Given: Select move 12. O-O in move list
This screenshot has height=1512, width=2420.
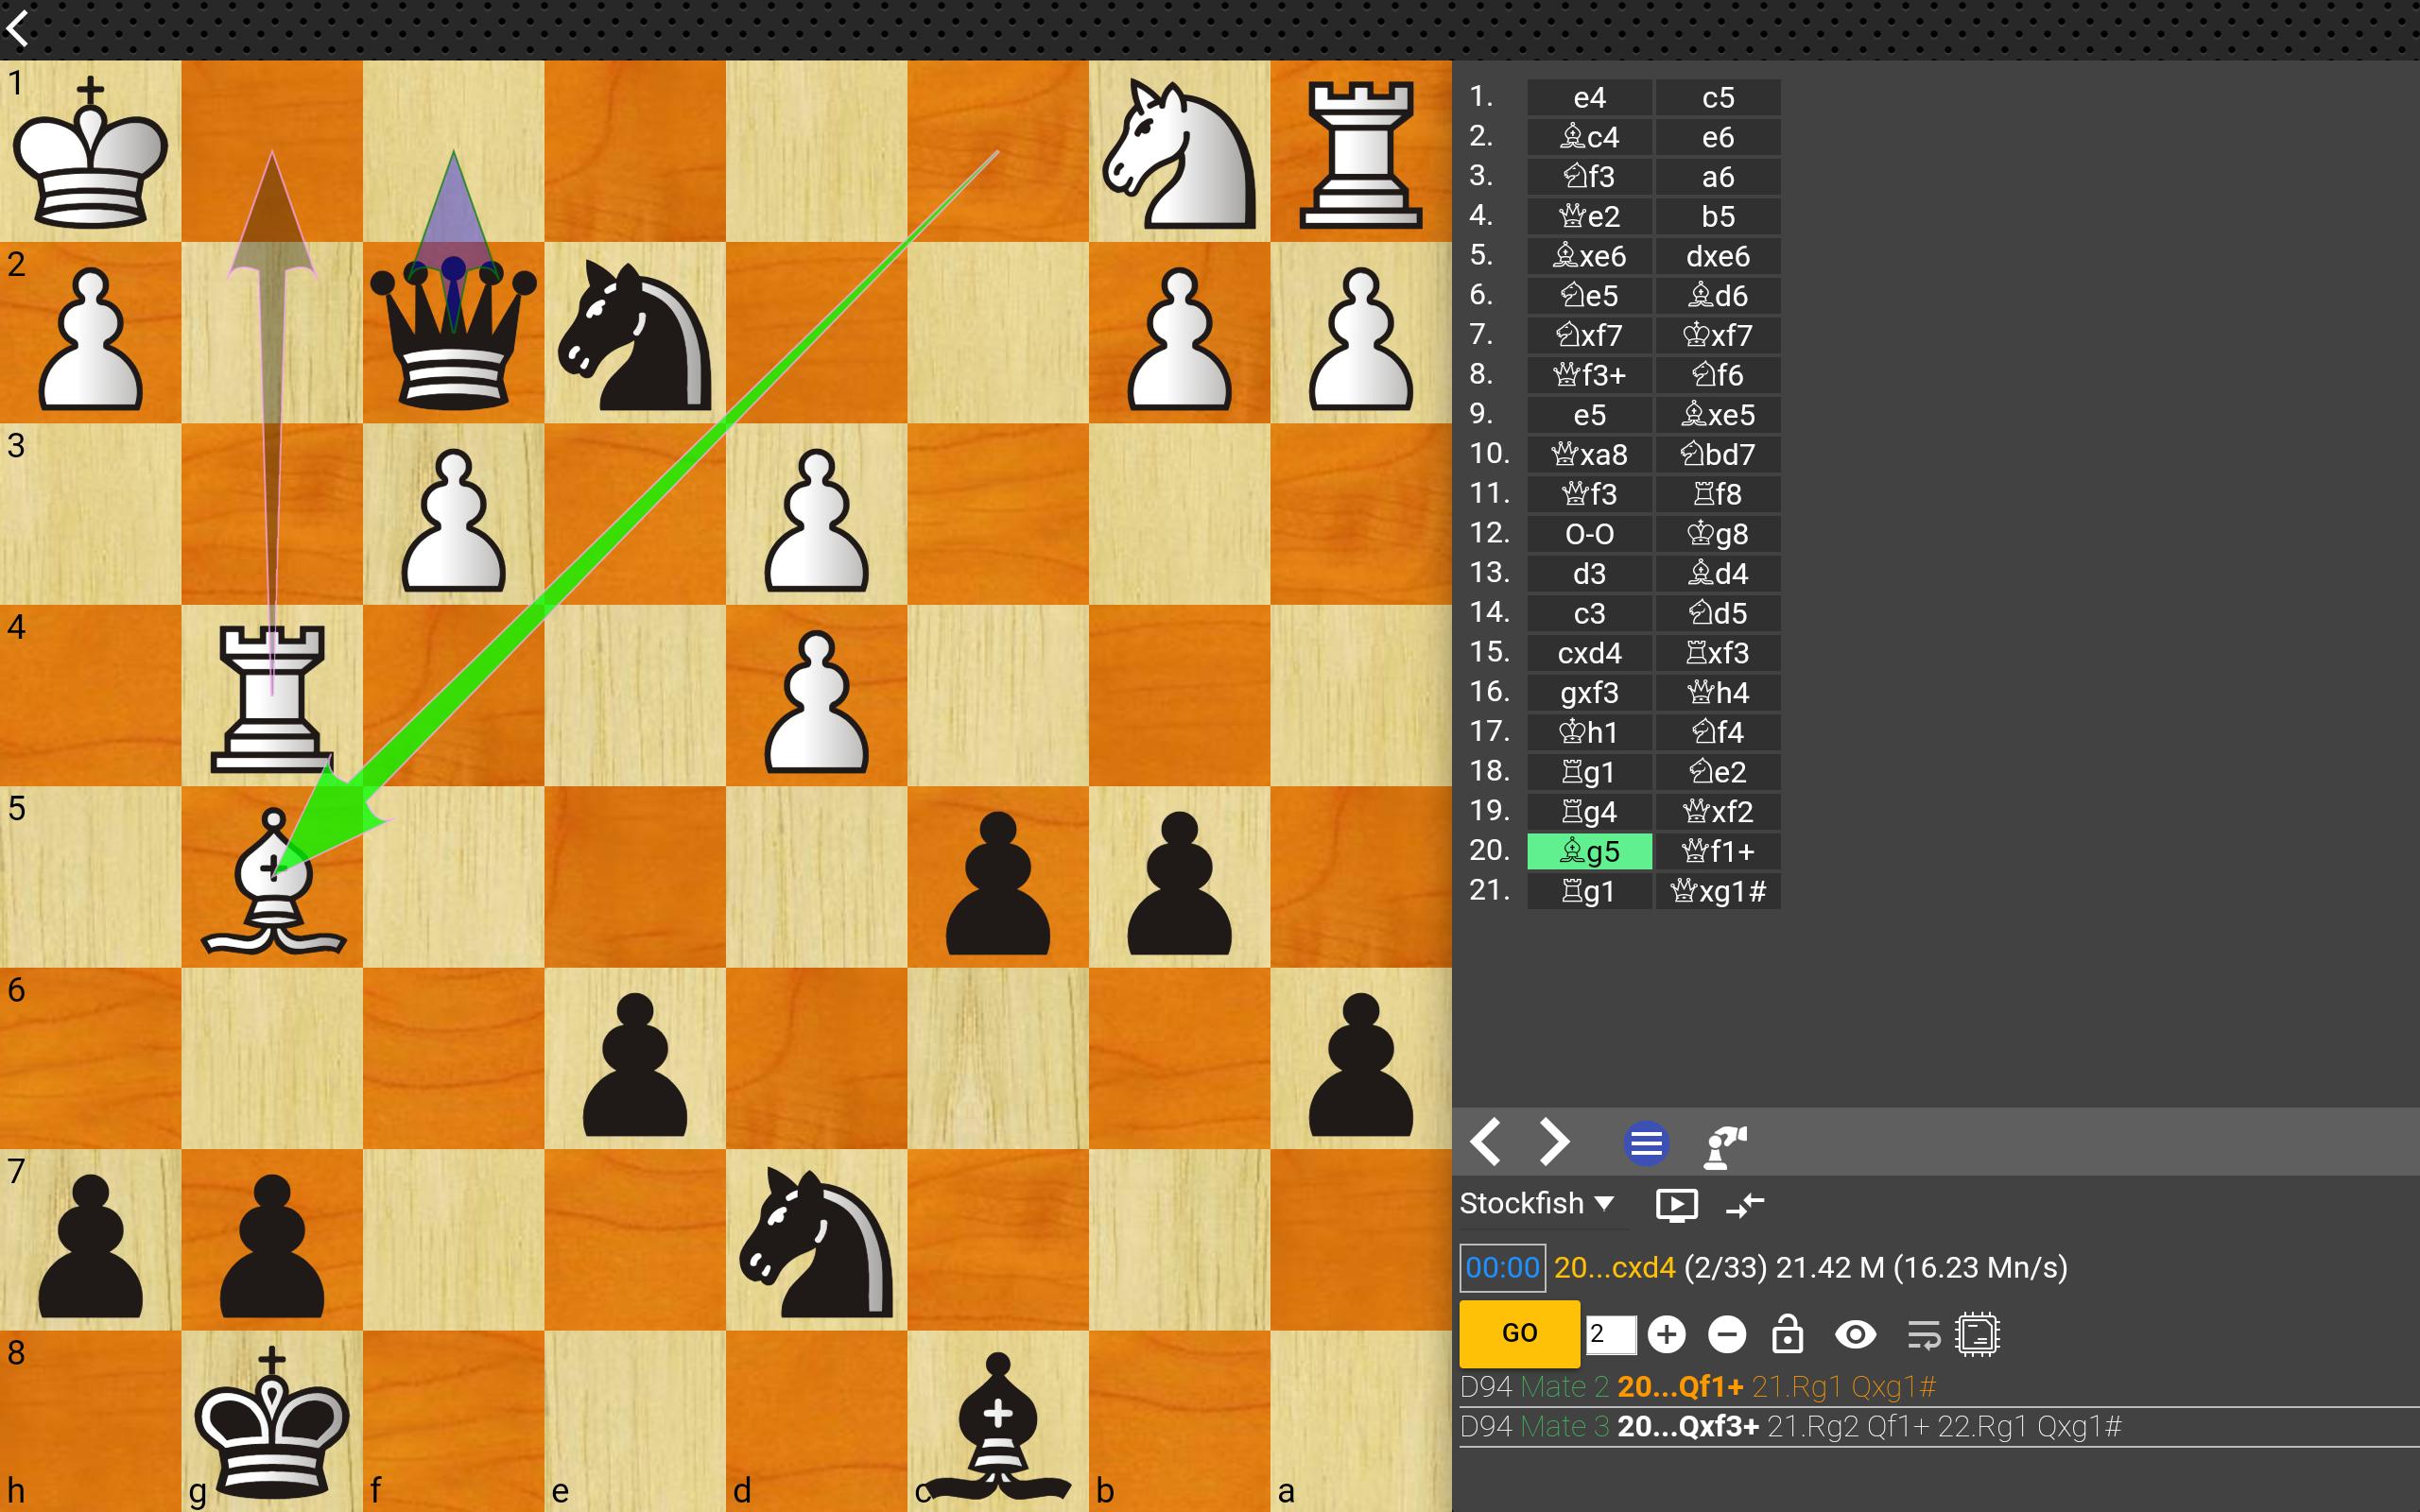Looking at the screenshot, I should pyautogui.click(x=1589, y=534).
